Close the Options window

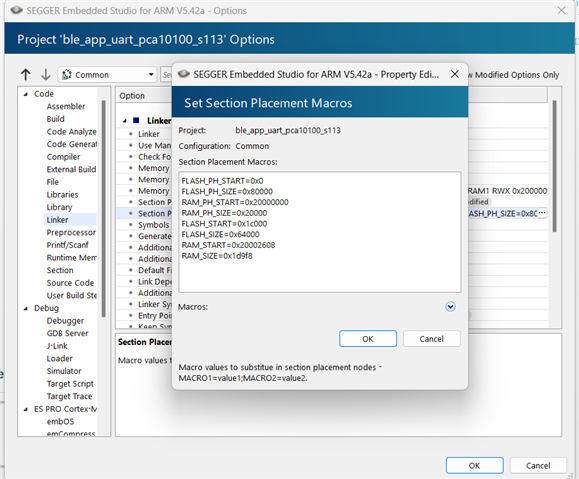coord(561,10)
